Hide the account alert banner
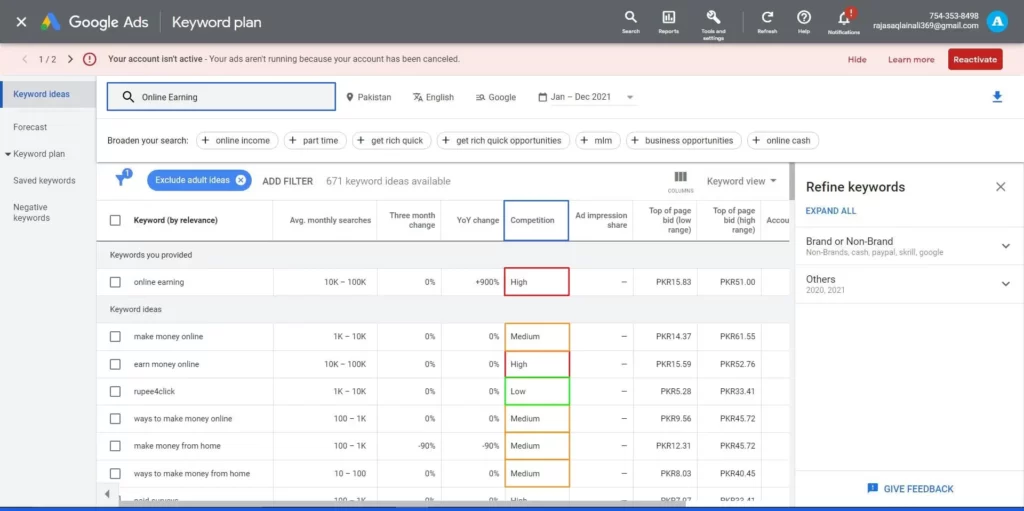This screenshot has width=1024, height=511. (x=857, y=59)
